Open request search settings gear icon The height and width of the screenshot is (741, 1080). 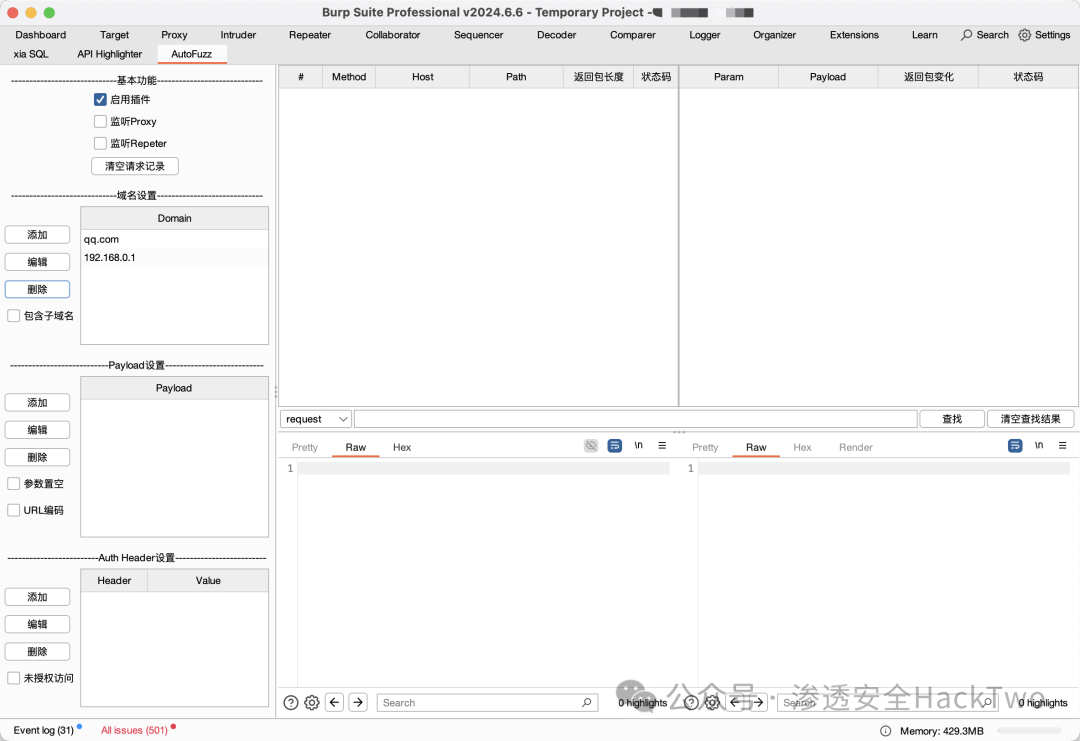tap(312, 702)
